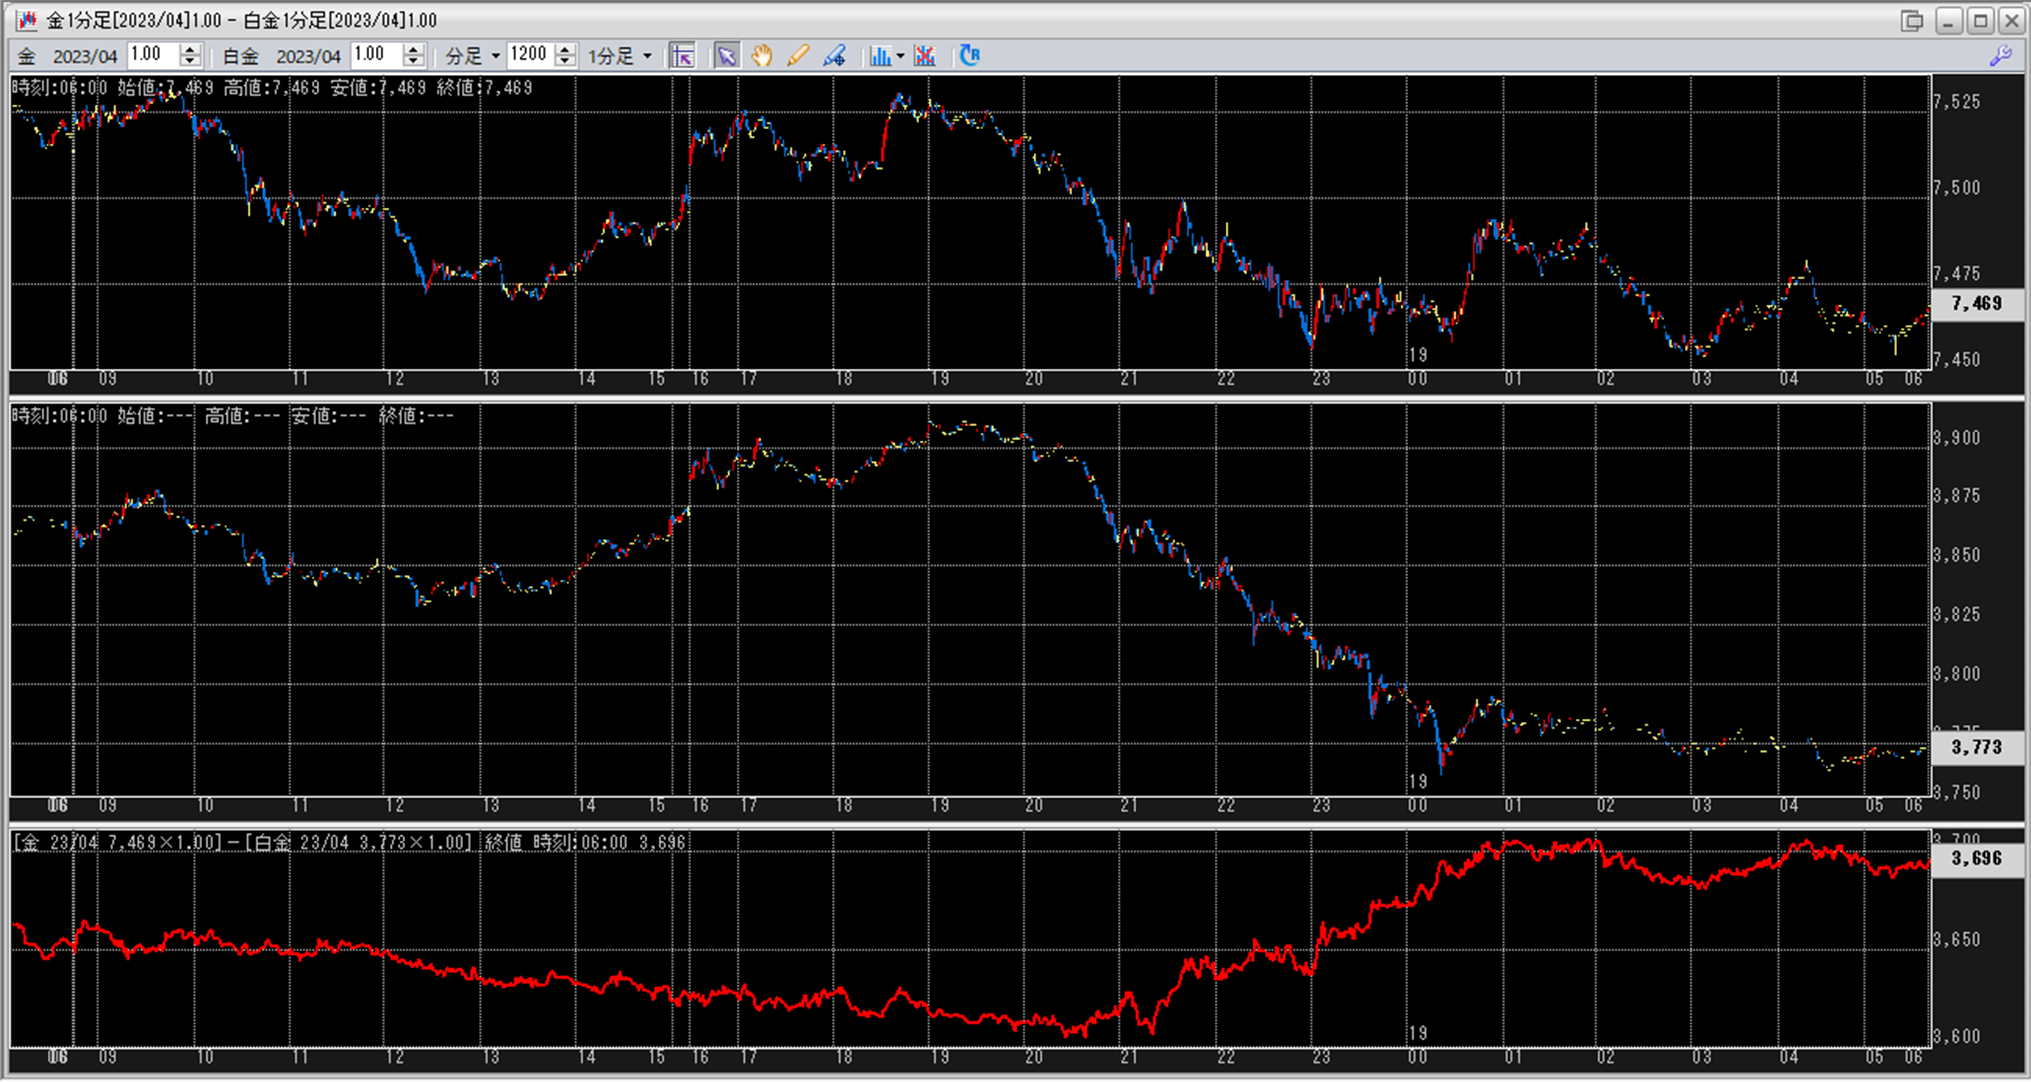Click the edit drawing objects icon
Image resolution: width=2031 pixels, height=1082 pixels.
click(834, 56)
